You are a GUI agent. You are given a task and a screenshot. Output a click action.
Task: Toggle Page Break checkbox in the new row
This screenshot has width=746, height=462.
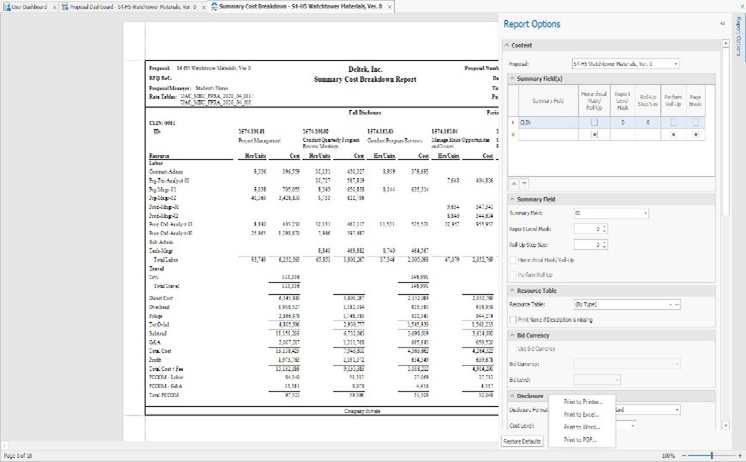click(x=695, y=135)
